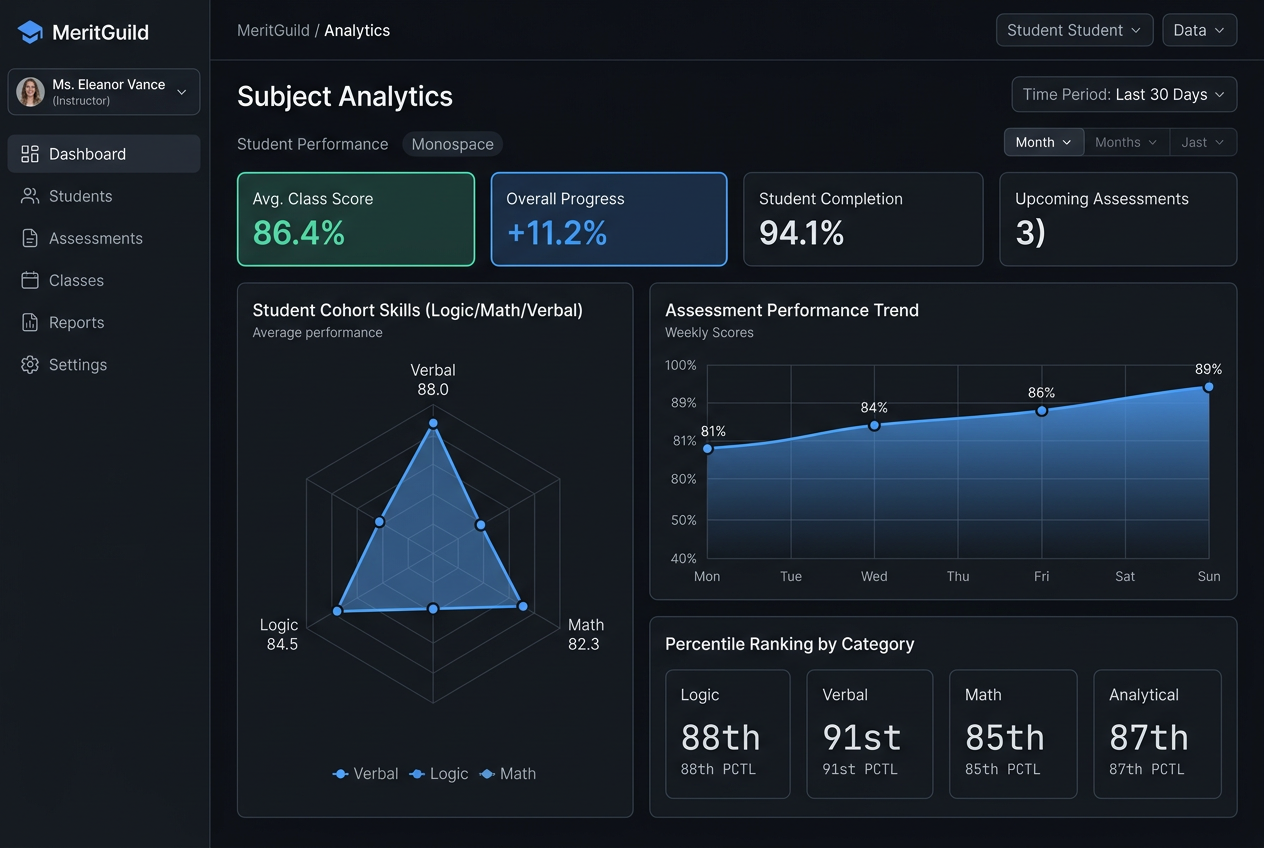Click the Sunday 89% trend data point

1209,386
